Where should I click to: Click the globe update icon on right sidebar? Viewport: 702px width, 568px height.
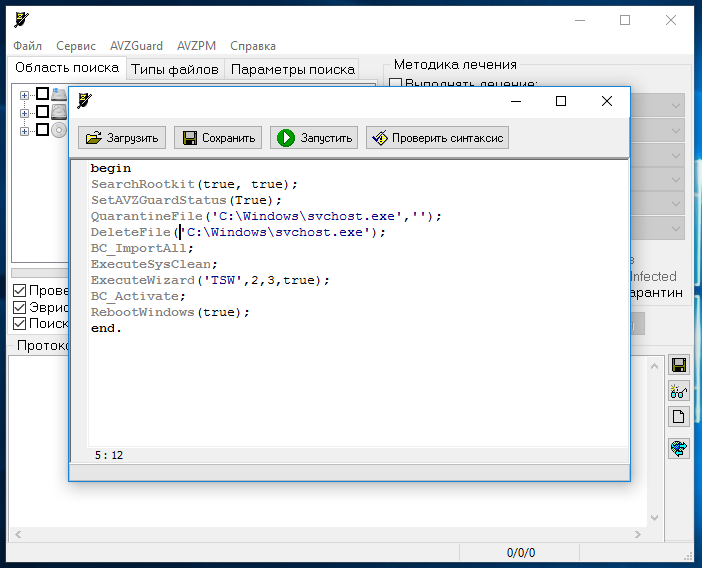click(x=679, y=448)
